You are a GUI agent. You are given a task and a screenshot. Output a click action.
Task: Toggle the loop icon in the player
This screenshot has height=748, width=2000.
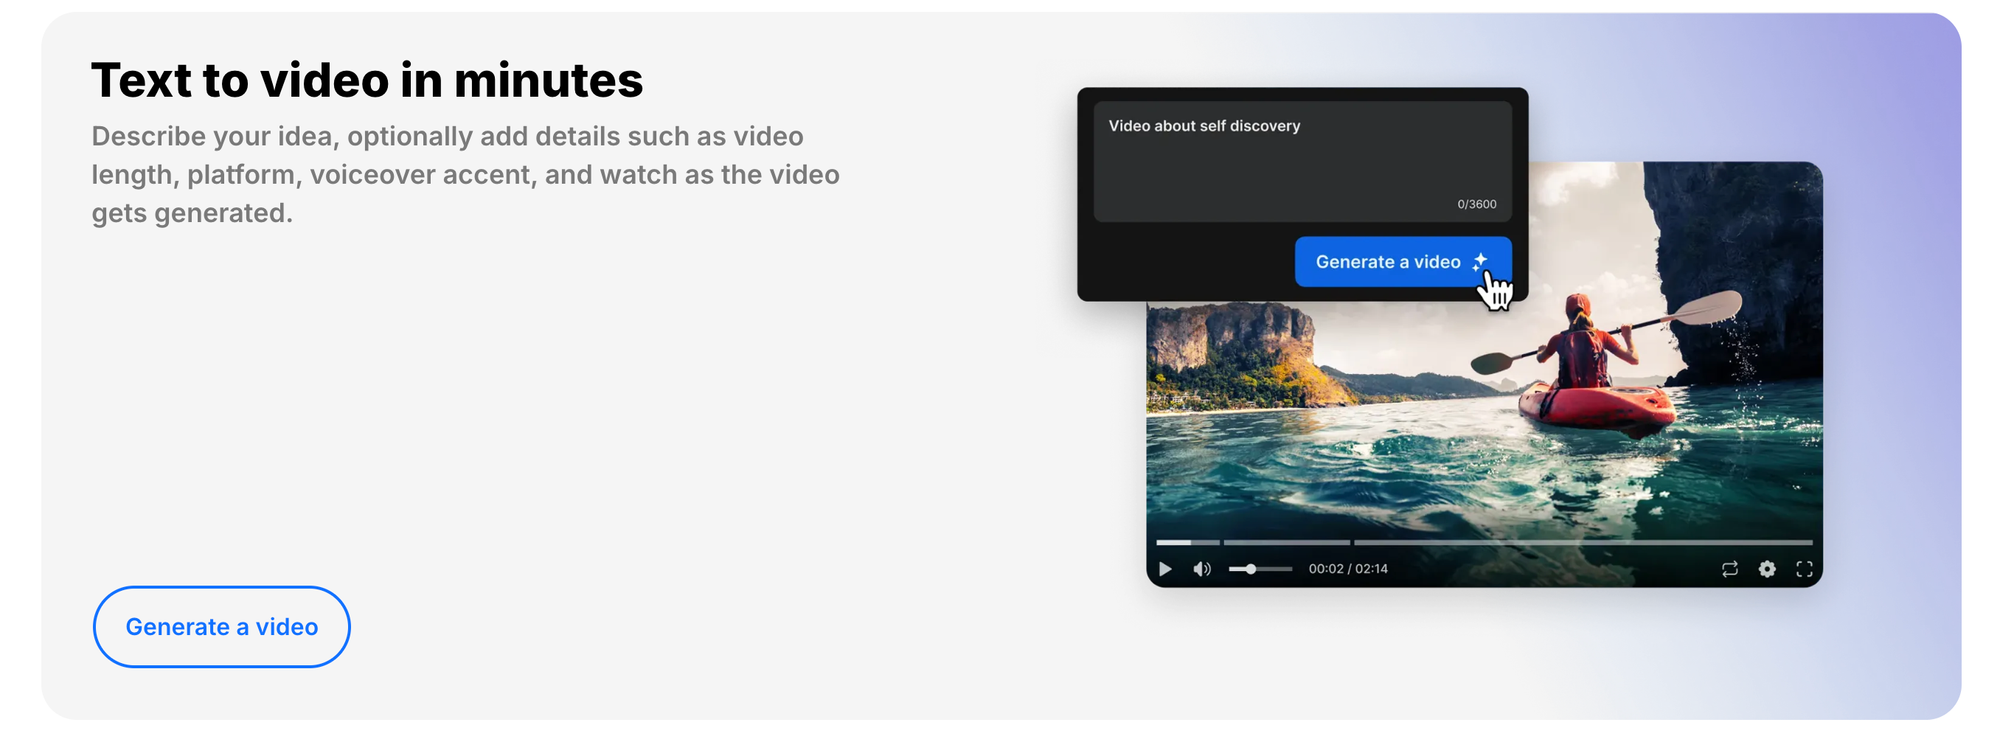coord(1730,569)
